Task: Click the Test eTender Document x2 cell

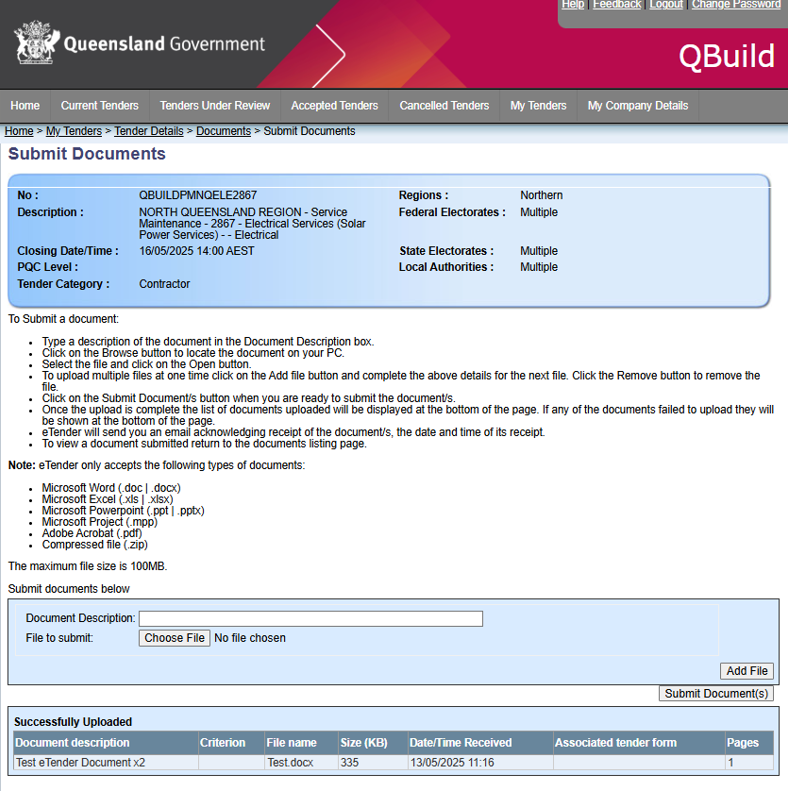Action: click(x=106, y=762)
